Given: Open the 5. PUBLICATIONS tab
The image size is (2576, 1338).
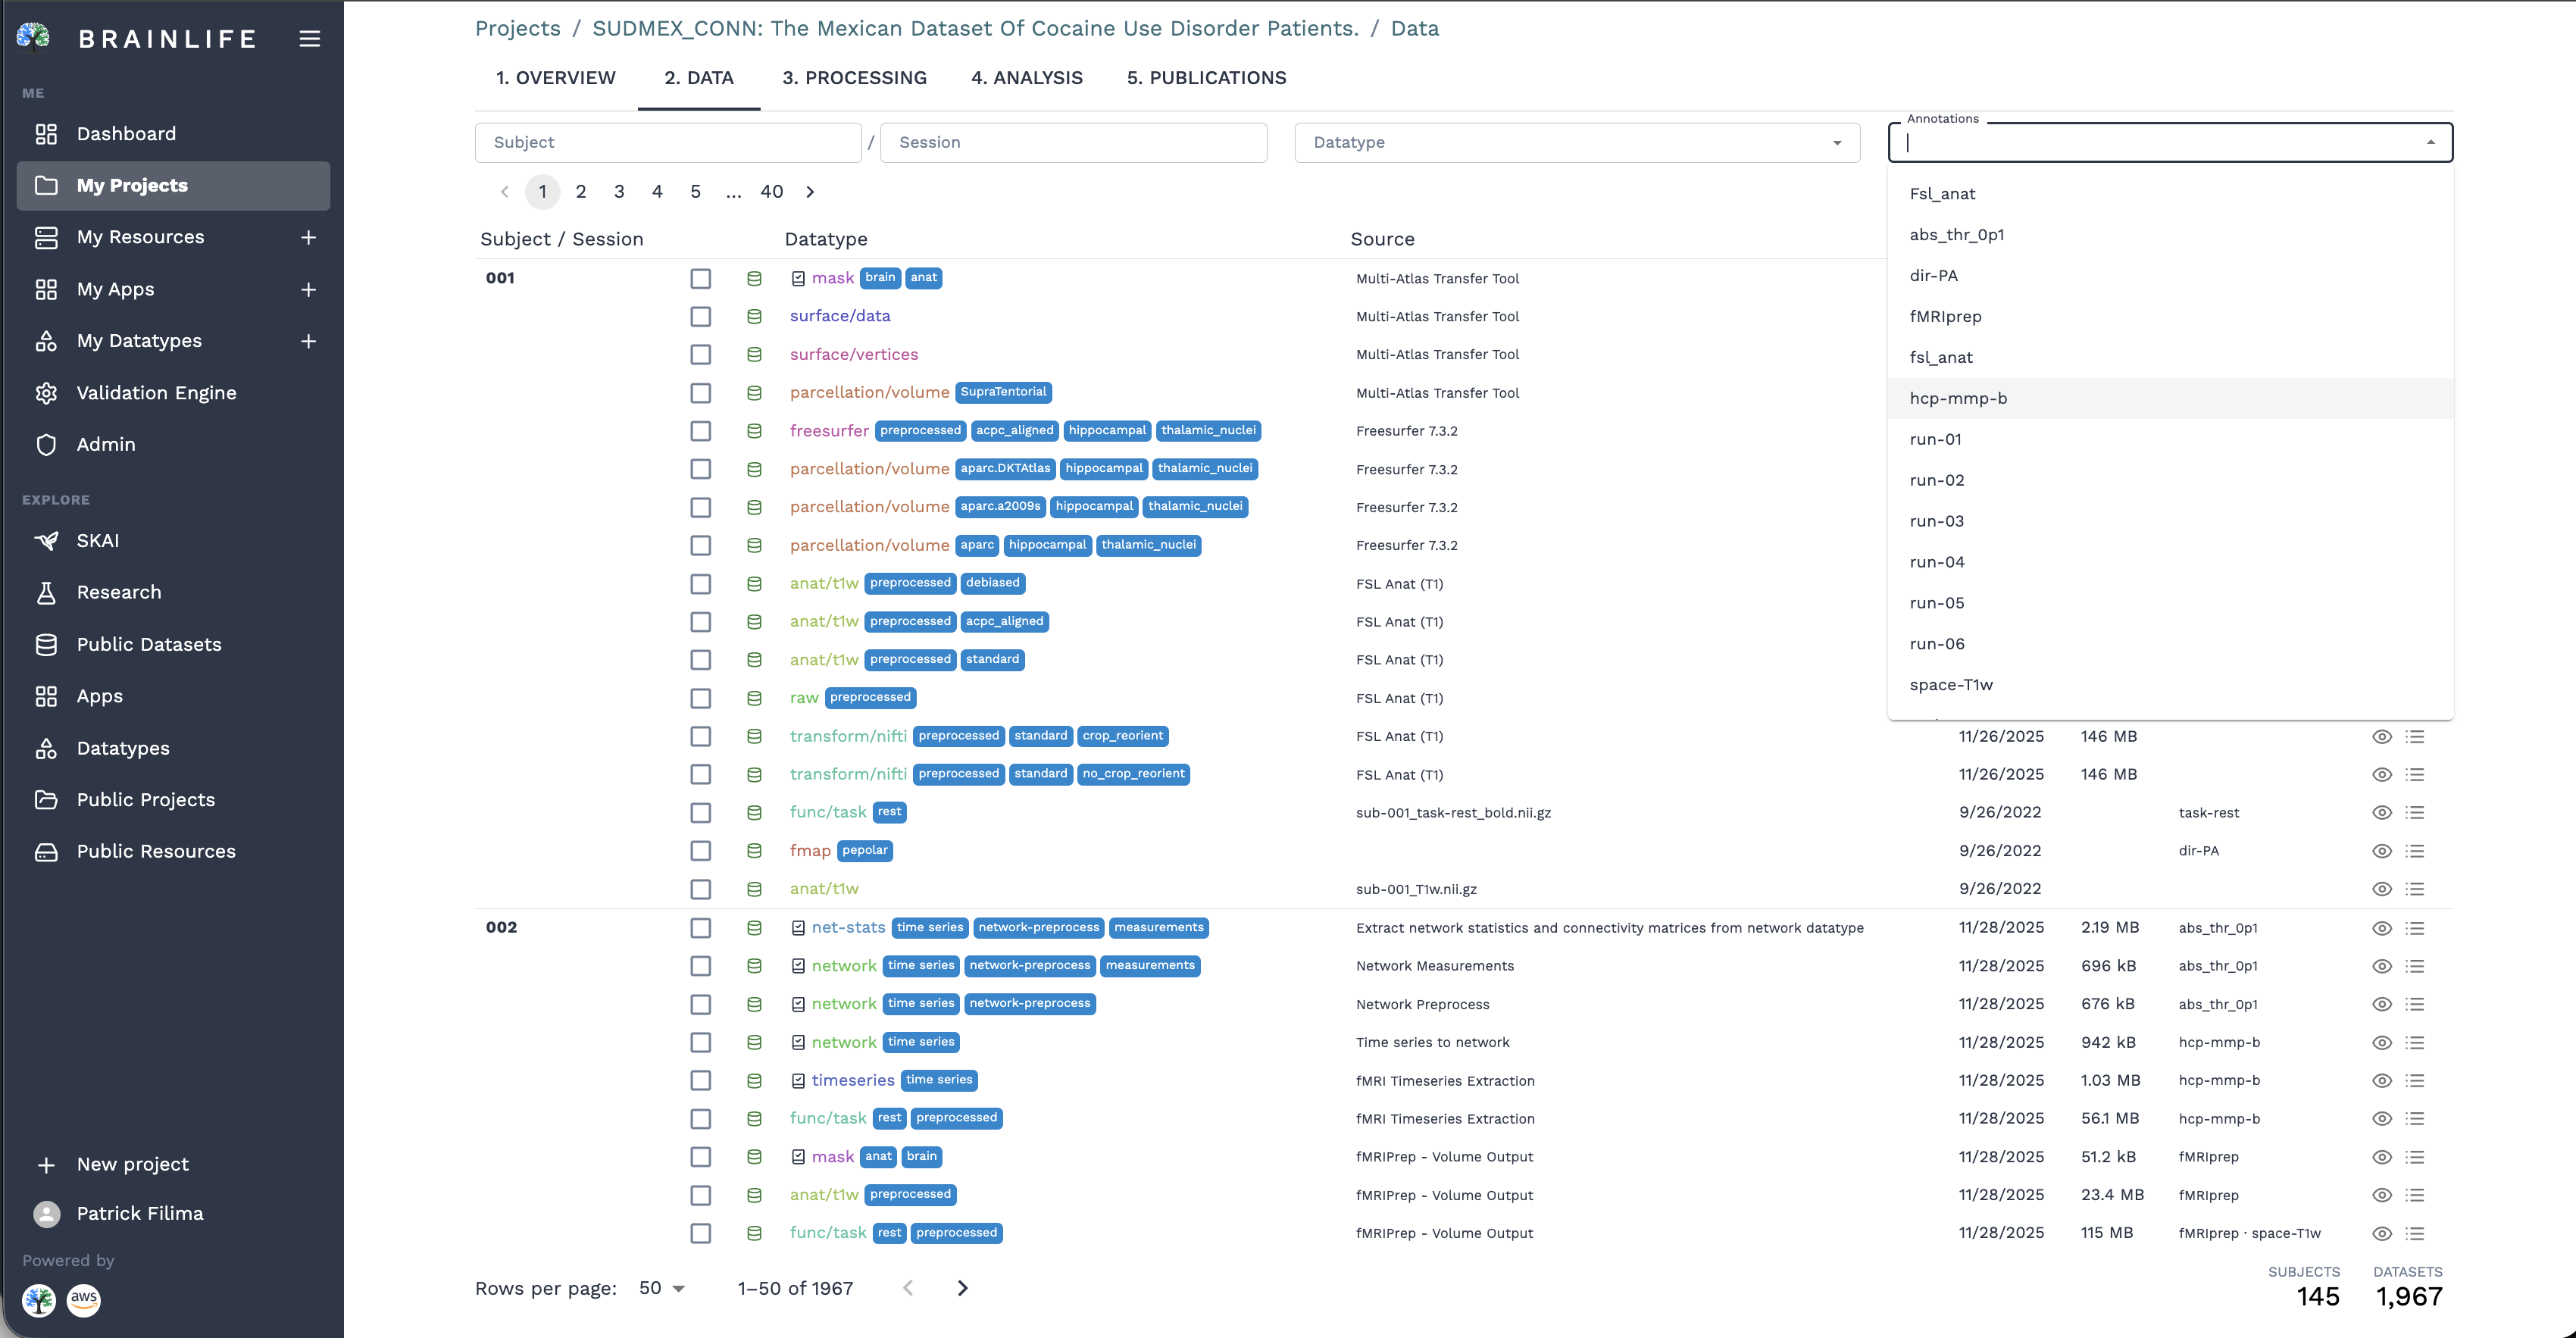Looking at the screenshot, I should 1206,78.
